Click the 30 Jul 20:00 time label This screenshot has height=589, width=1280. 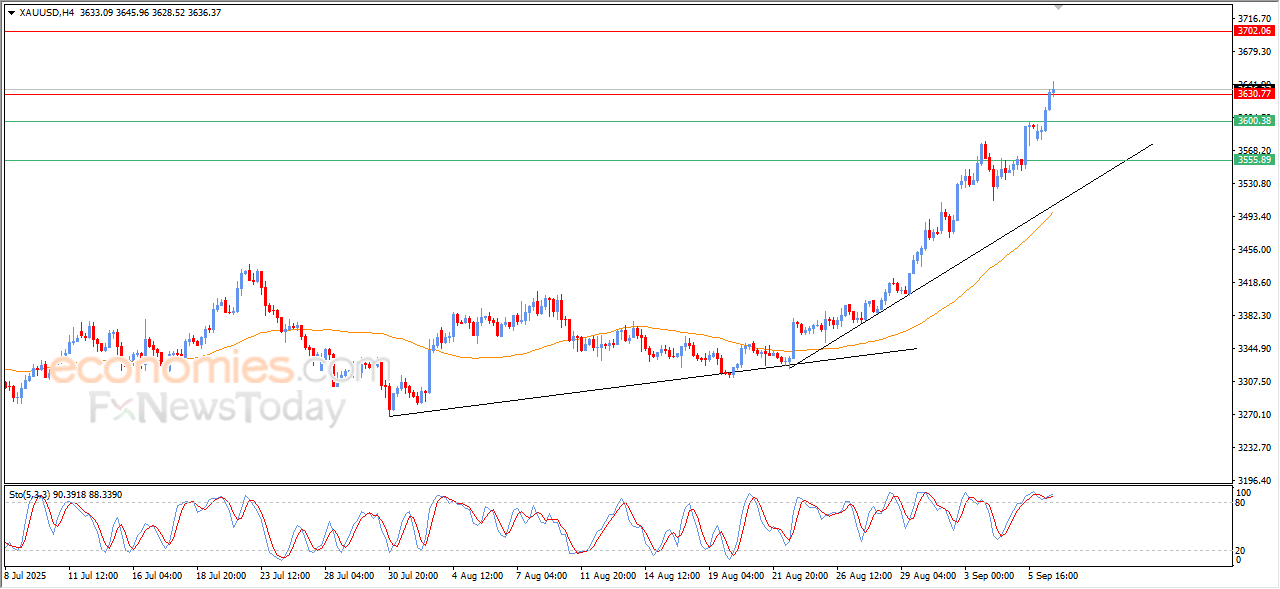[x=413, y=576]
